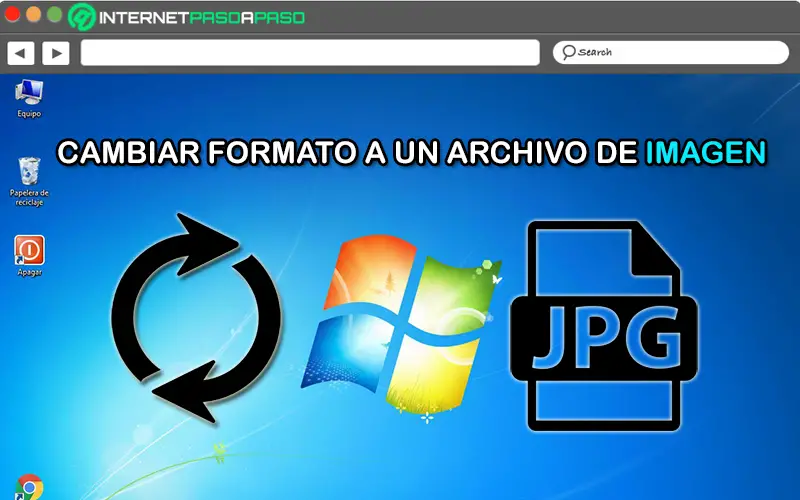Viewport: 800px width, 500px height.
Task: Go forward with the right arrow button
Action: 56,53
